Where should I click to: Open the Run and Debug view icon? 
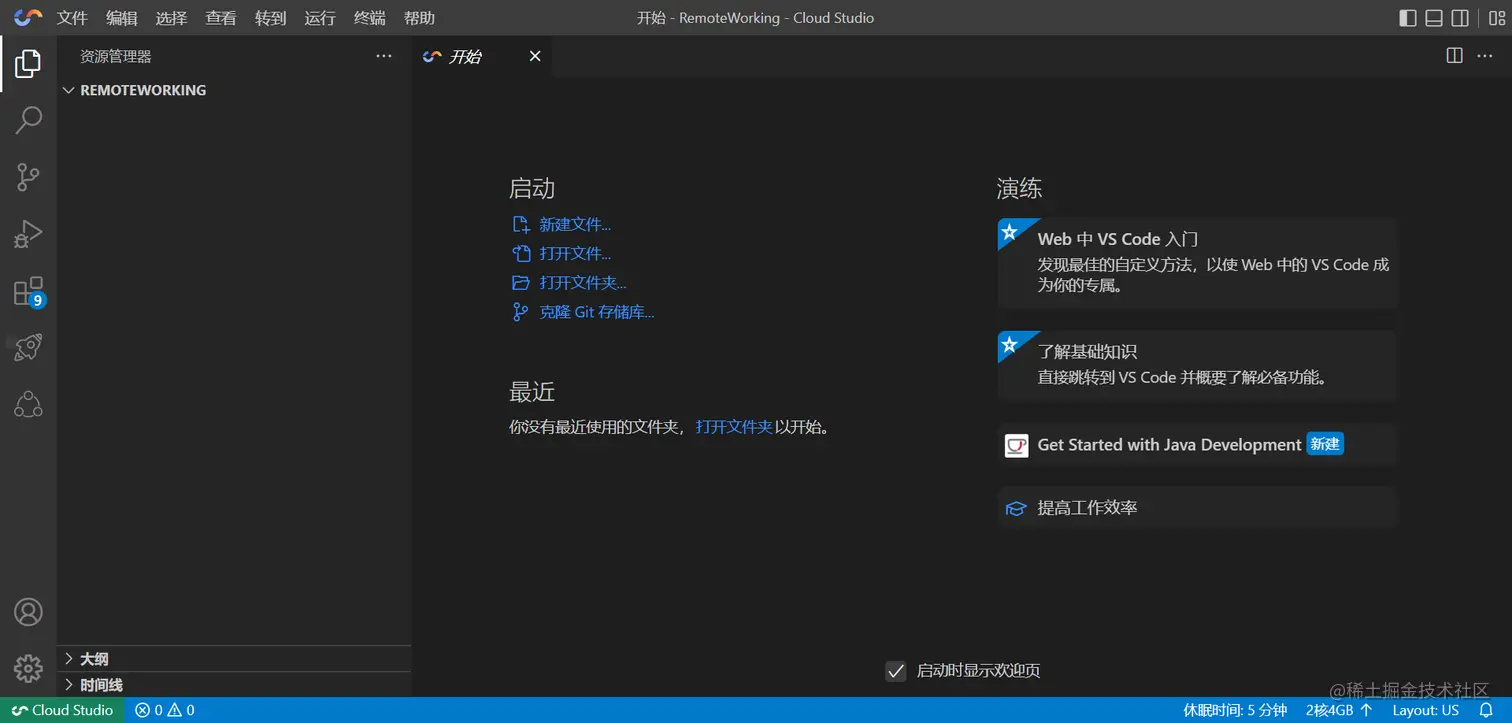(28, 235)
